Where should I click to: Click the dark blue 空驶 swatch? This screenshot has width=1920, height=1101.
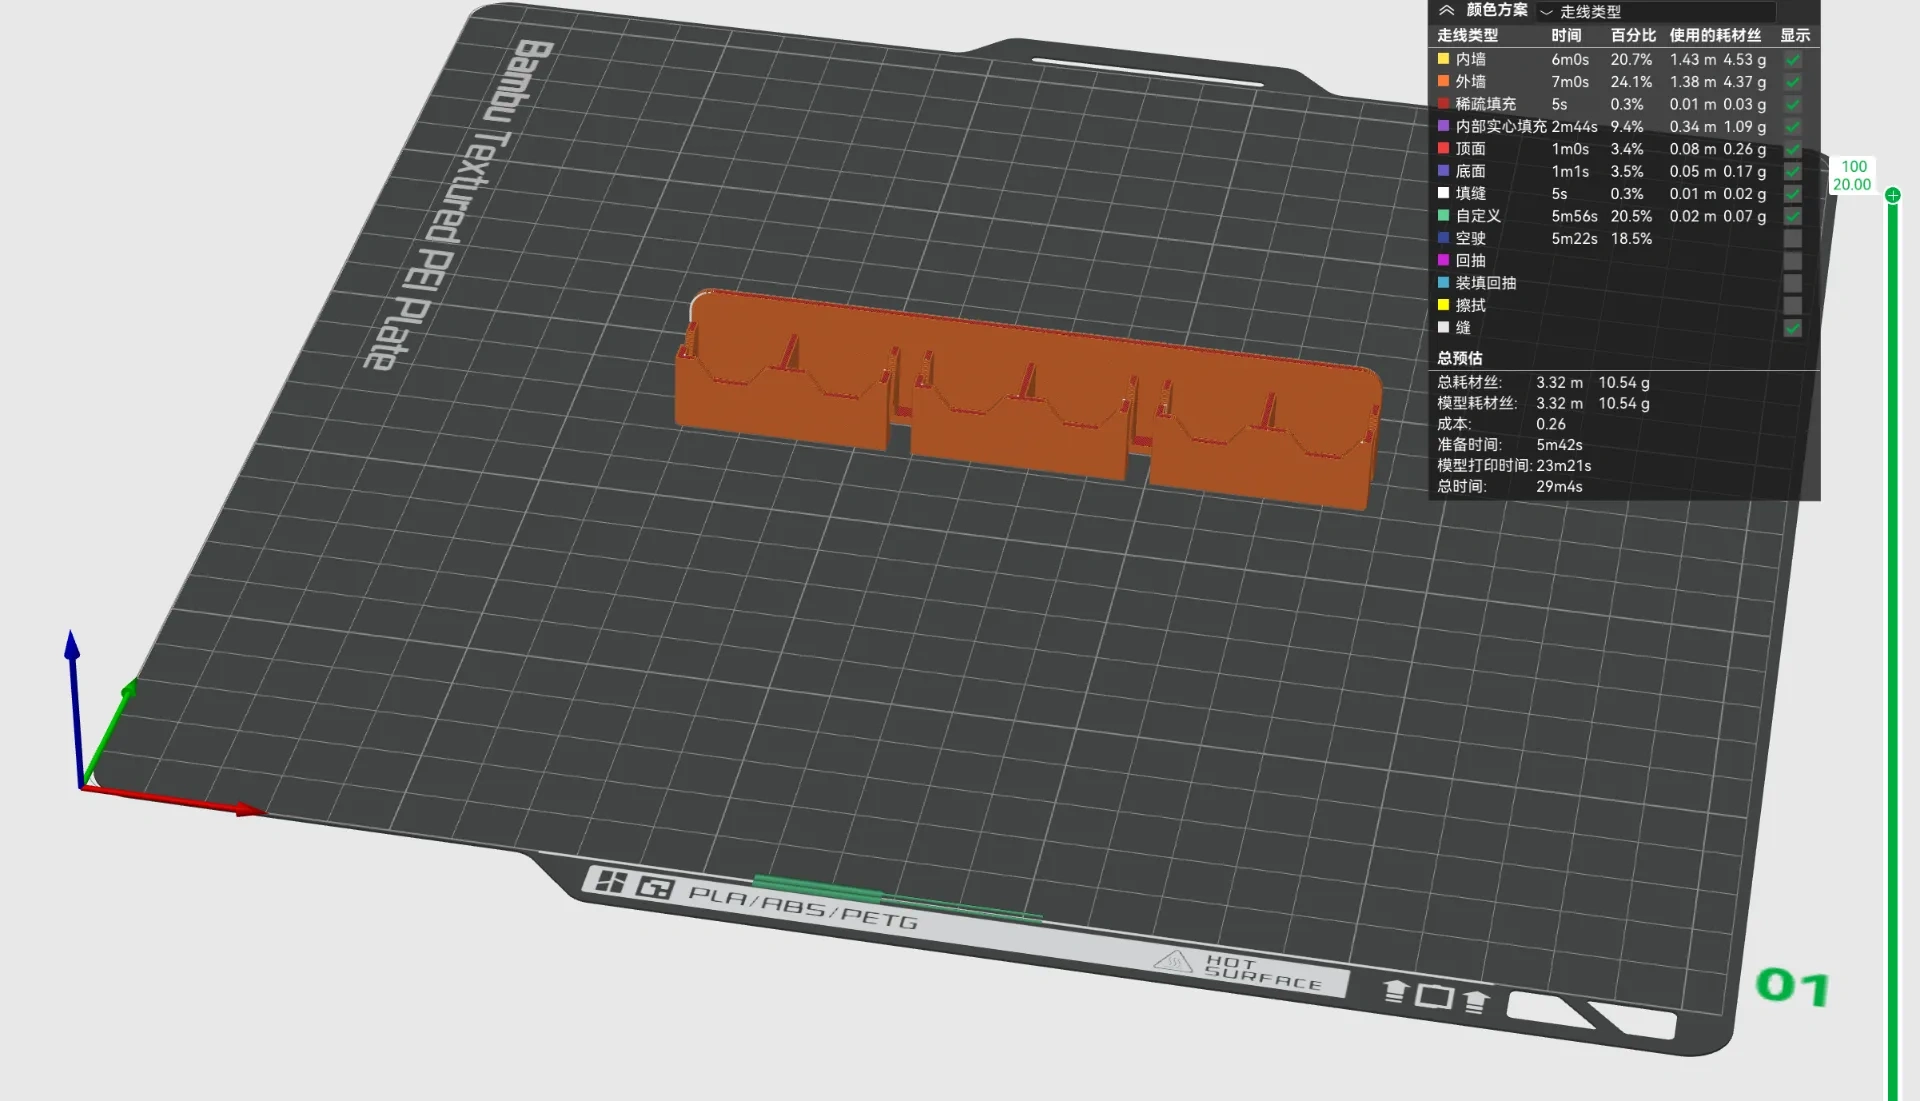(1443, 238)
